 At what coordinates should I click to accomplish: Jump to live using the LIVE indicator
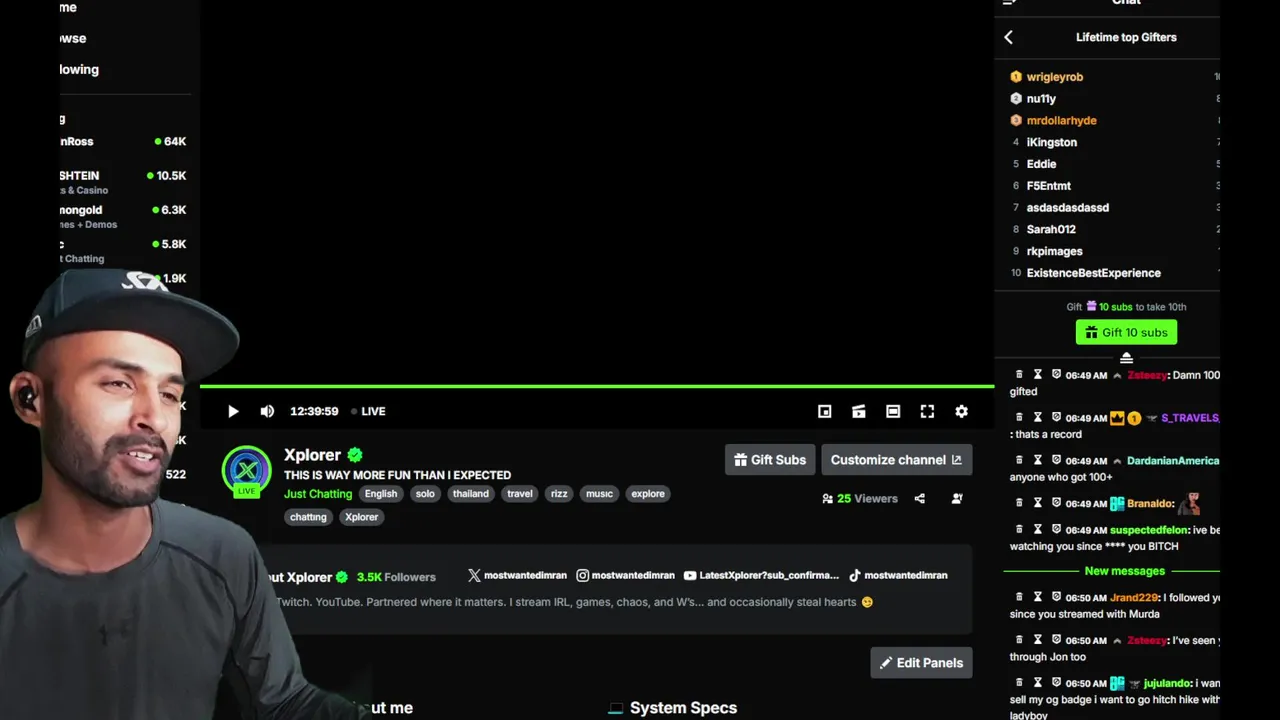[x=368, y=411]
